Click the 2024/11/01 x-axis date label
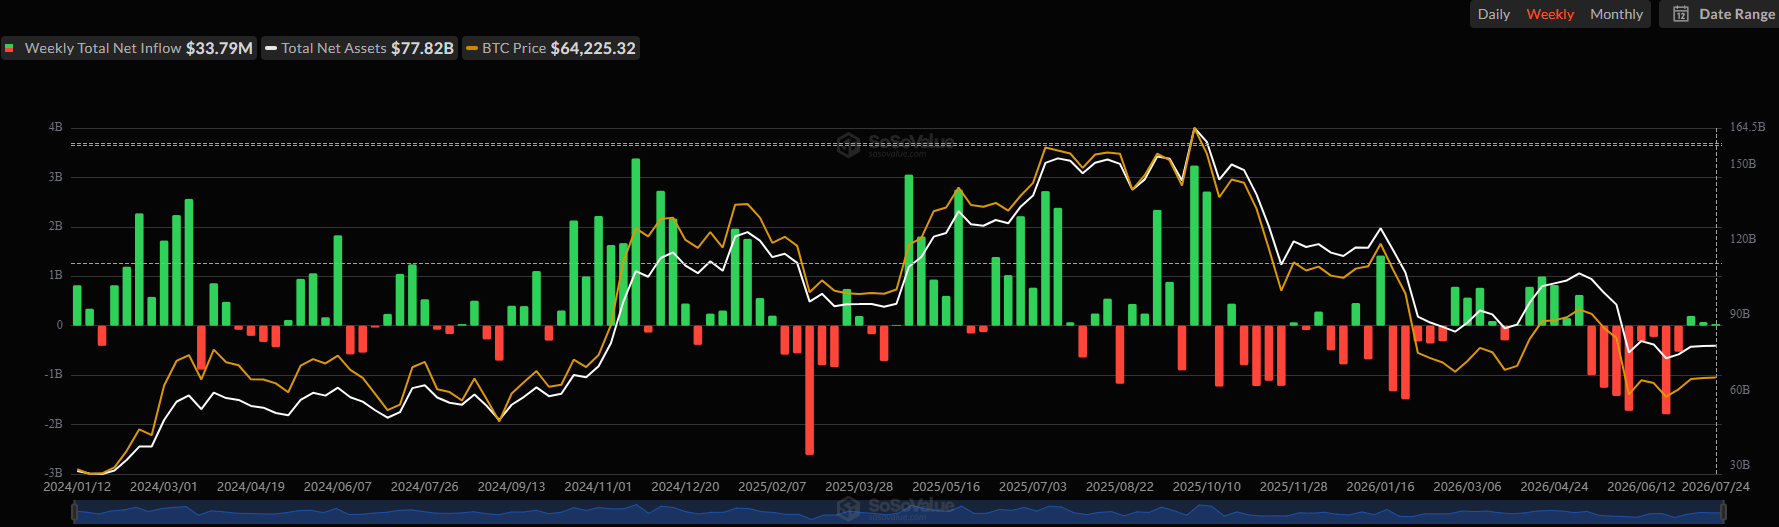This screenshot has height=527, width=1779. (x=598, y=487)
